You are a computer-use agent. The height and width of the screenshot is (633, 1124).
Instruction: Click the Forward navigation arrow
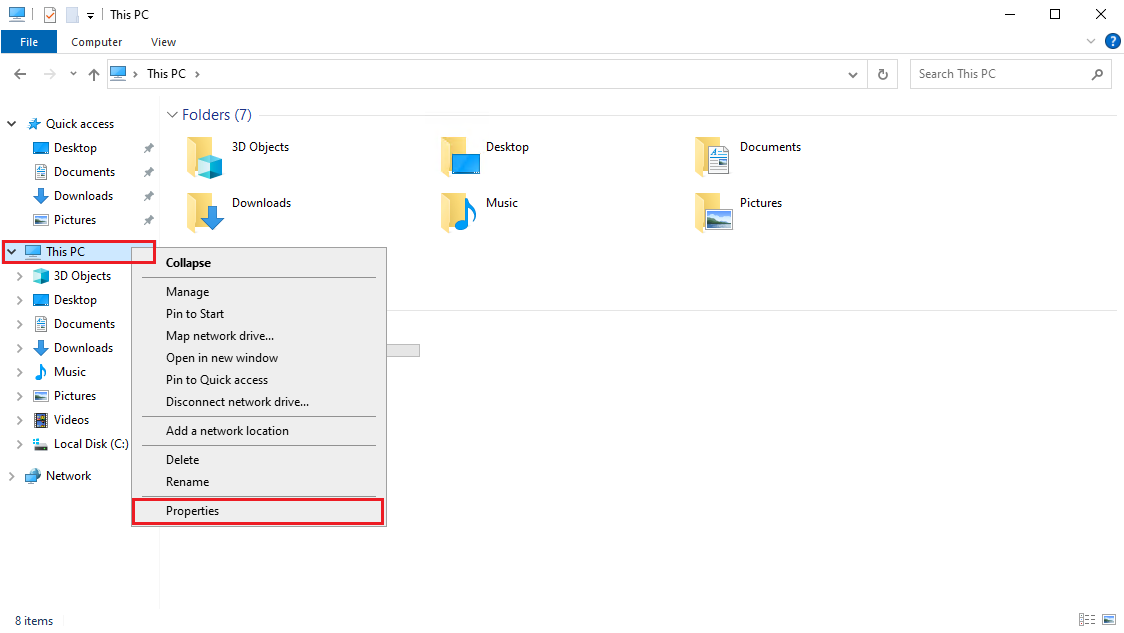tap(49, 74)
